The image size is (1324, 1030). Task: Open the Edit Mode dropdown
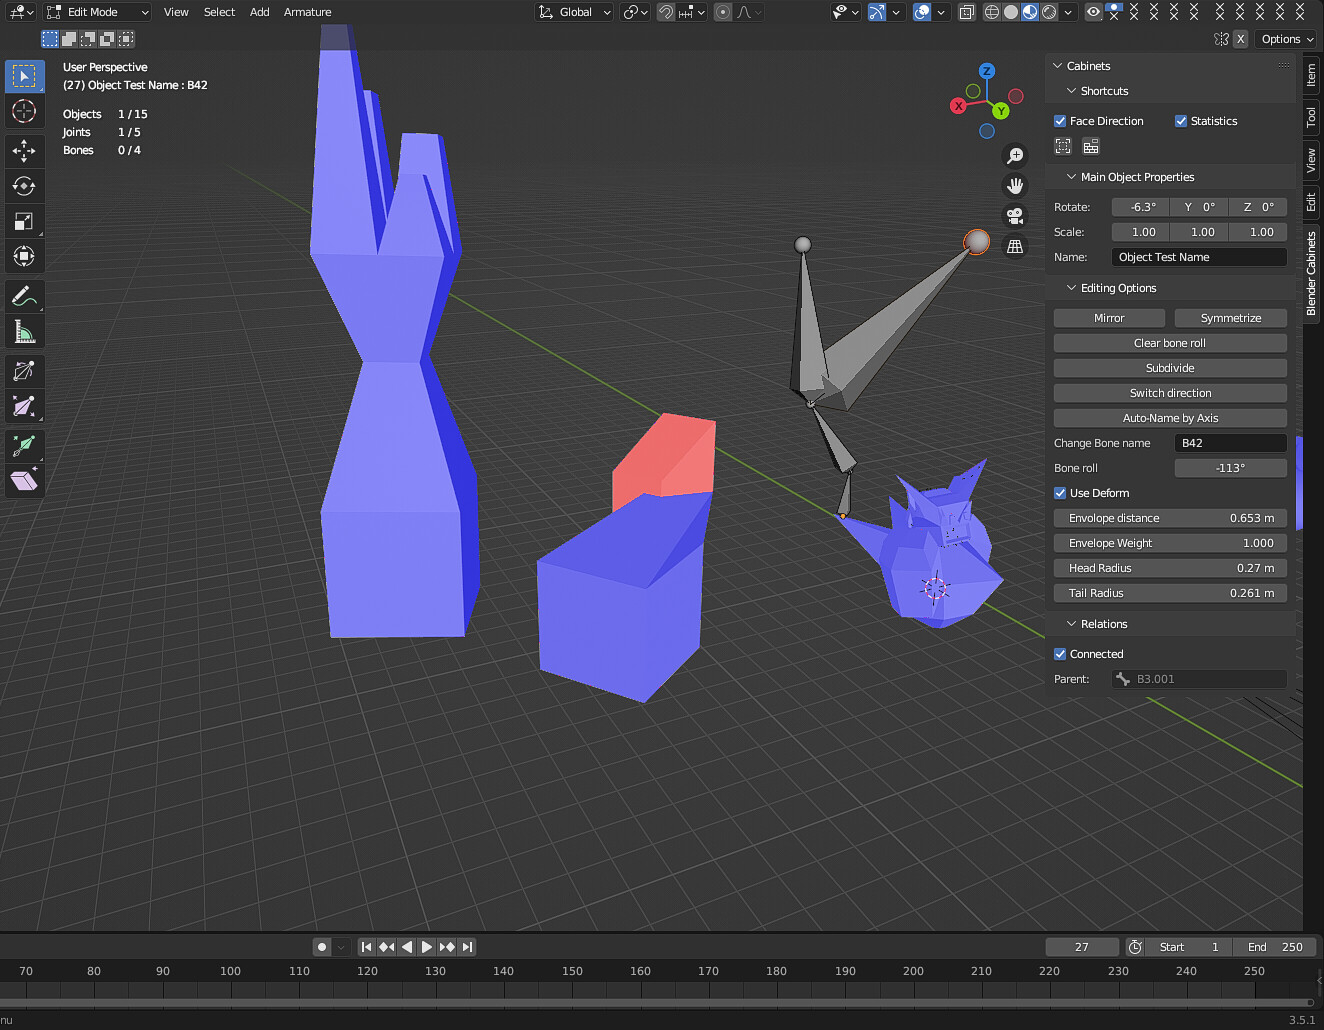click(98, 12)
